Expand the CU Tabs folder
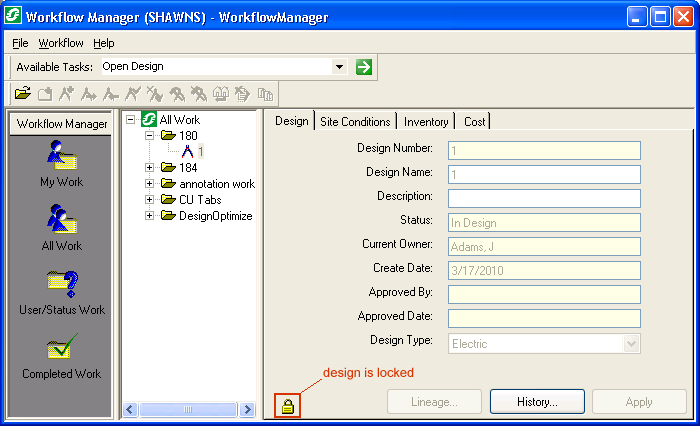This screenshot has width=700, height=426. 150,199
